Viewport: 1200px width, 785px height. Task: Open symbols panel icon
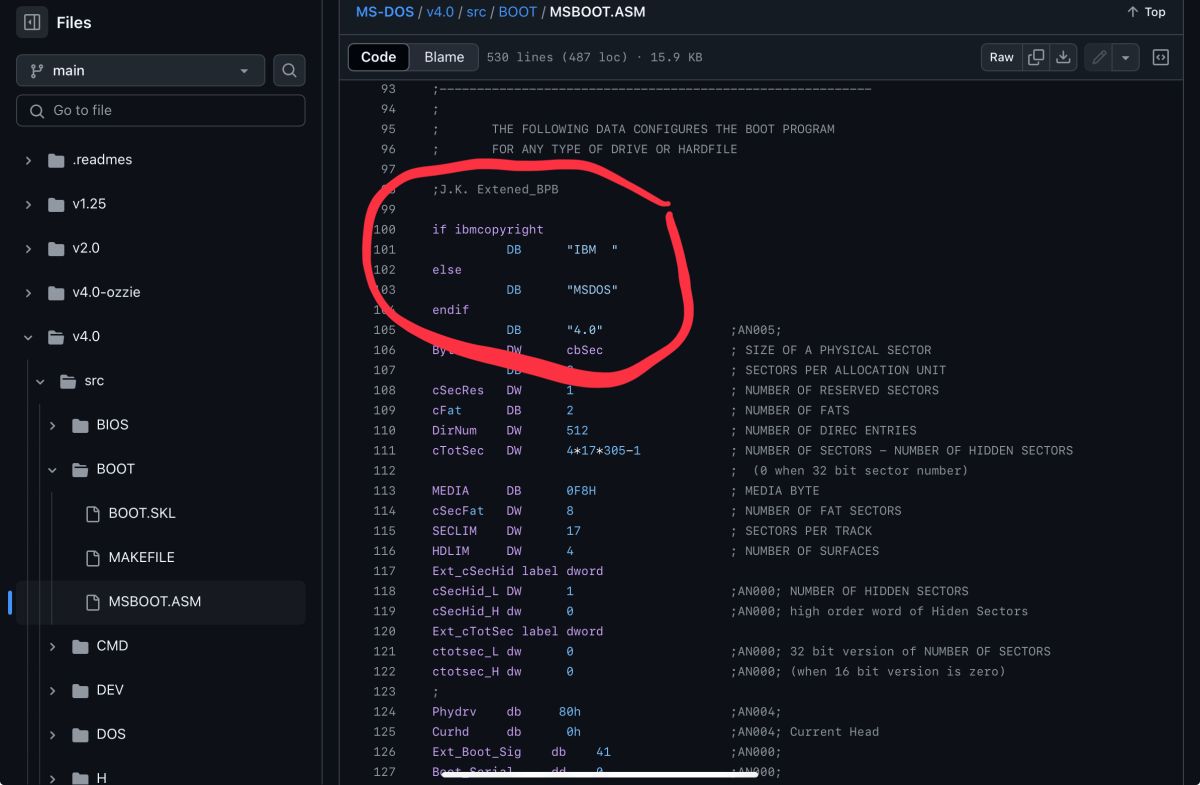[1161, 57]
